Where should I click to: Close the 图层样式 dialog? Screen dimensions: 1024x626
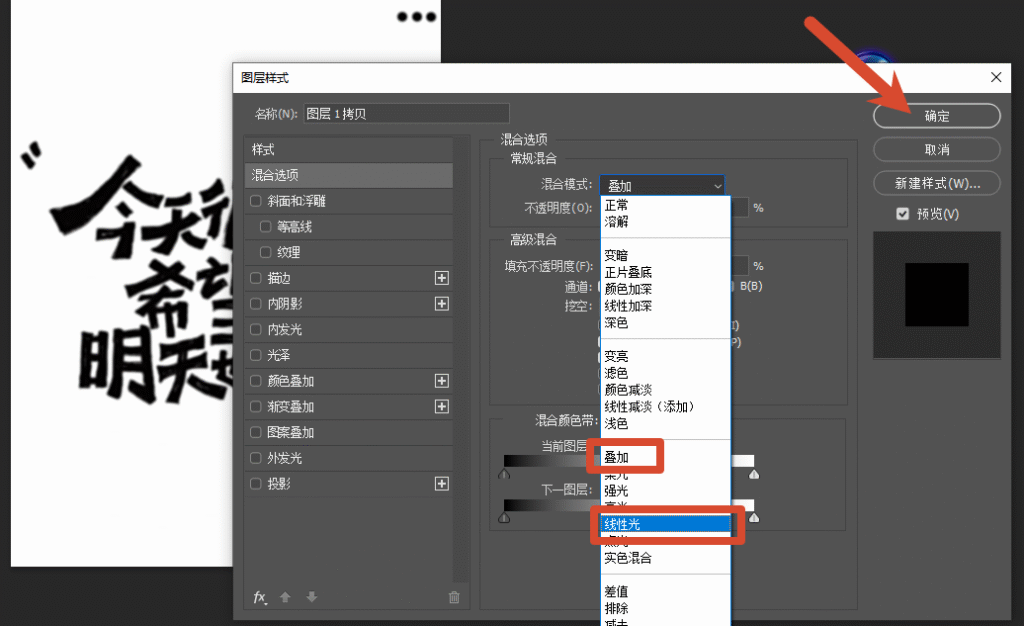(996, 77)
